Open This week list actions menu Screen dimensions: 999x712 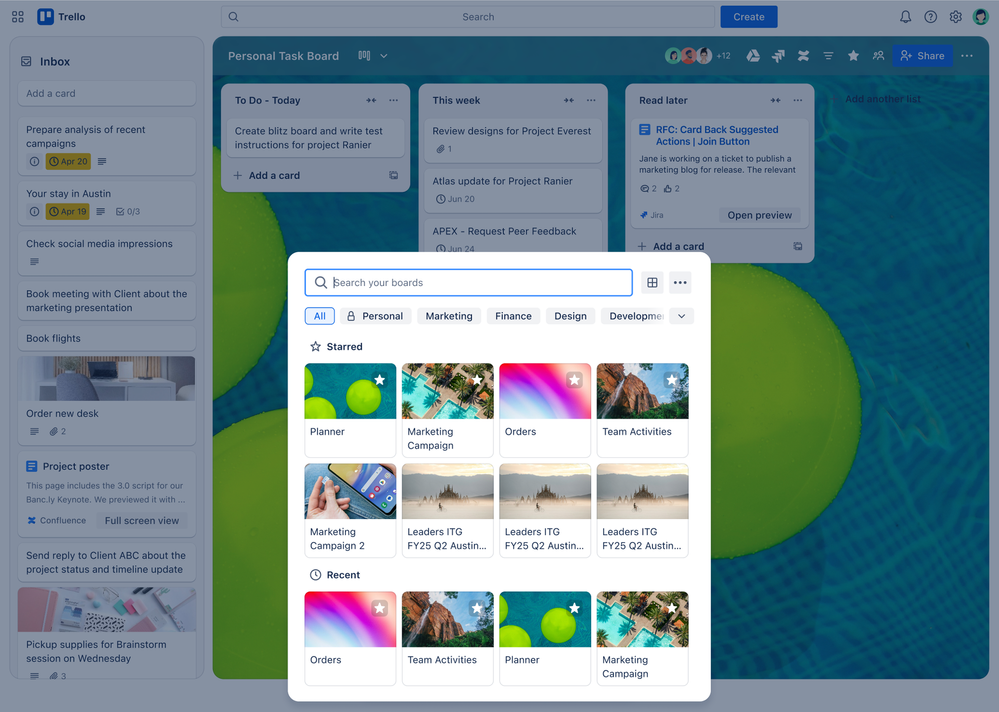tap(591, 101)
